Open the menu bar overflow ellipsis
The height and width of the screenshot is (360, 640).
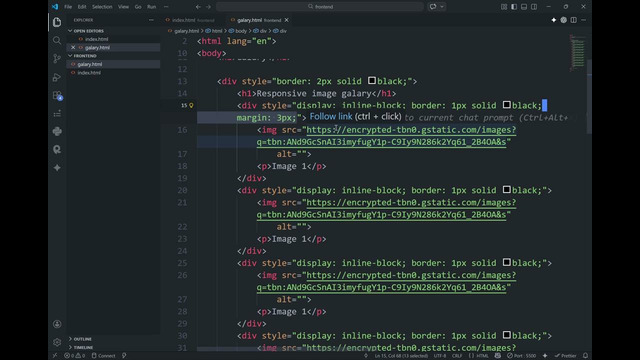[x=166, y=7]
